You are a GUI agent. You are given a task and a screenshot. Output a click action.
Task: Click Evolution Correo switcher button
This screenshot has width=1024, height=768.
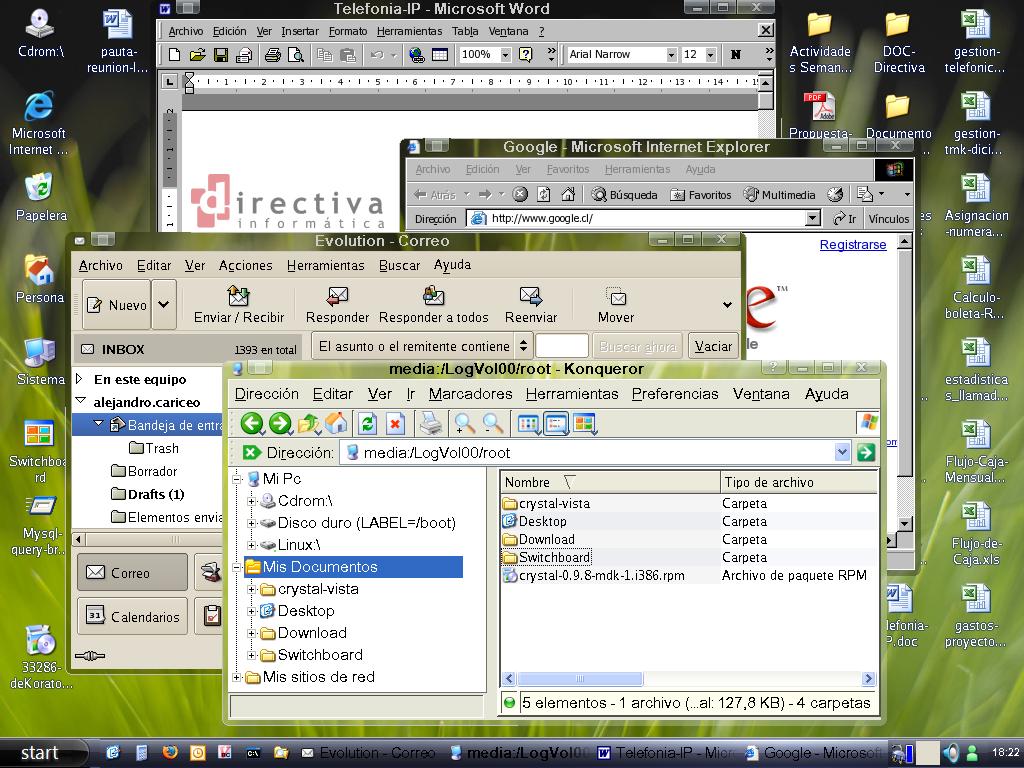(x=133, y=572)
